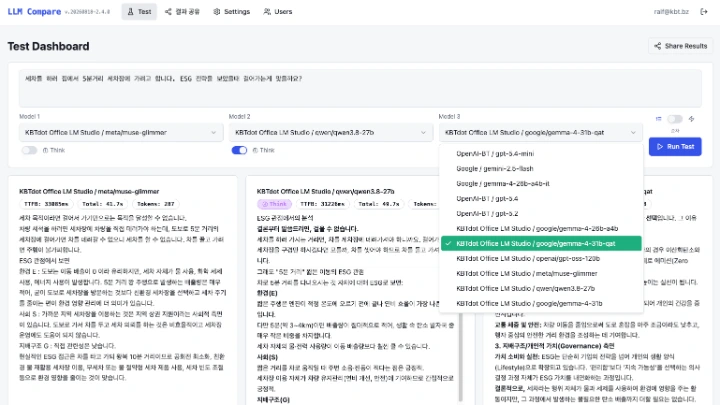Select KBTdot Office LM Studio openai/gpt-oss-120b option
The height and width of the screenshot is (405, 720).
pos(541,259)
